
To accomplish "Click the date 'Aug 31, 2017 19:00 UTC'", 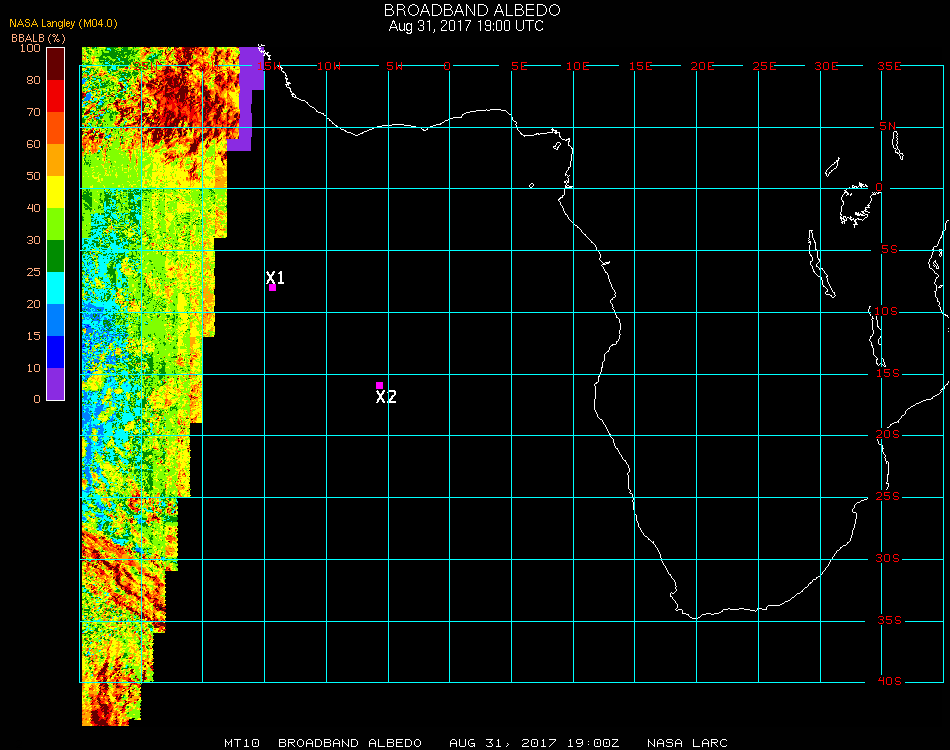I will [466, 26].
